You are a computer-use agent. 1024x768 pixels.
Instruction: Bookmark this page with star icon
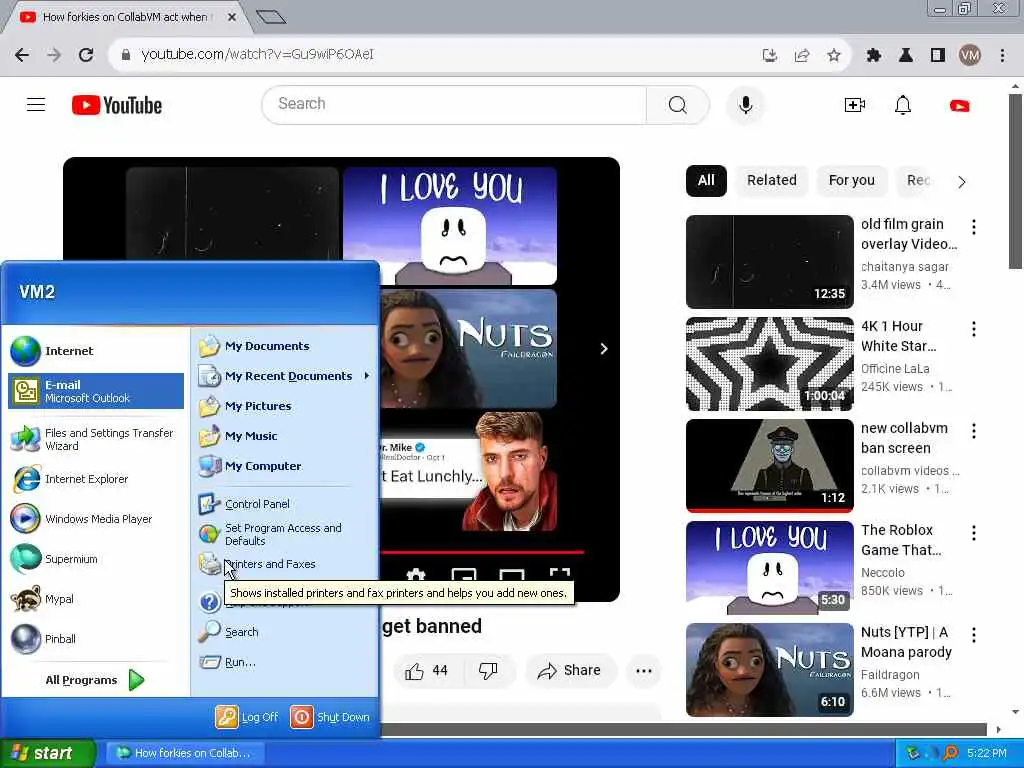[833, 56]
